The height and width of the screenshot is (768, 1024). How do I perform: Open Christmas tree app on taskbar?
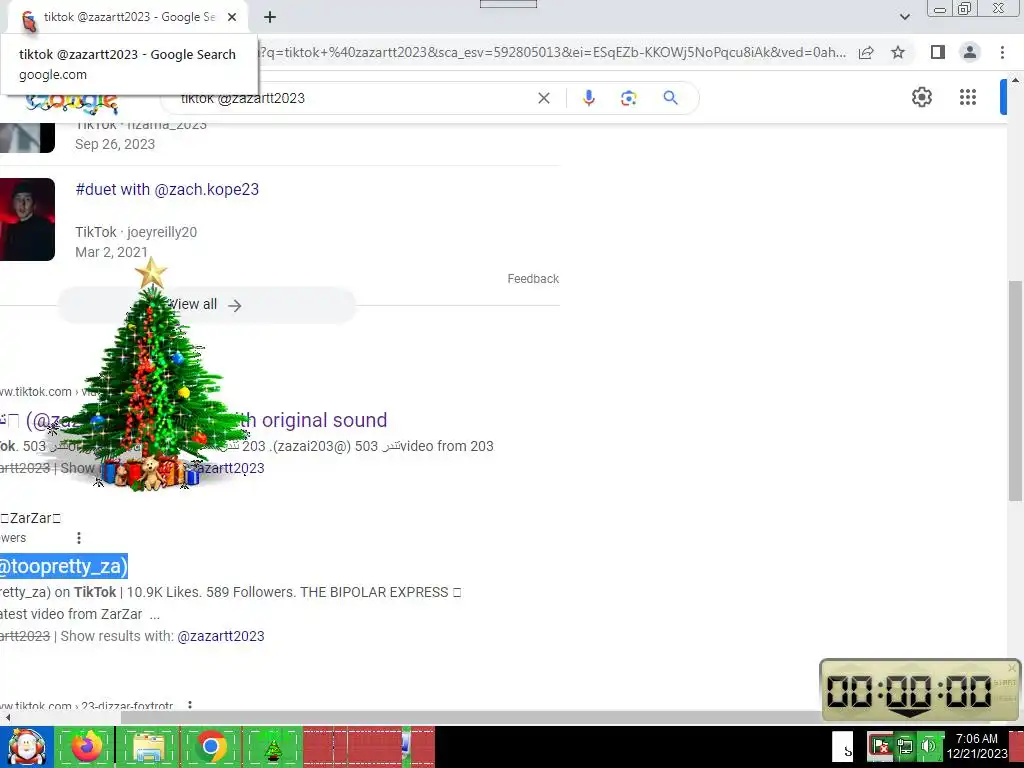[x=272, y=747]
